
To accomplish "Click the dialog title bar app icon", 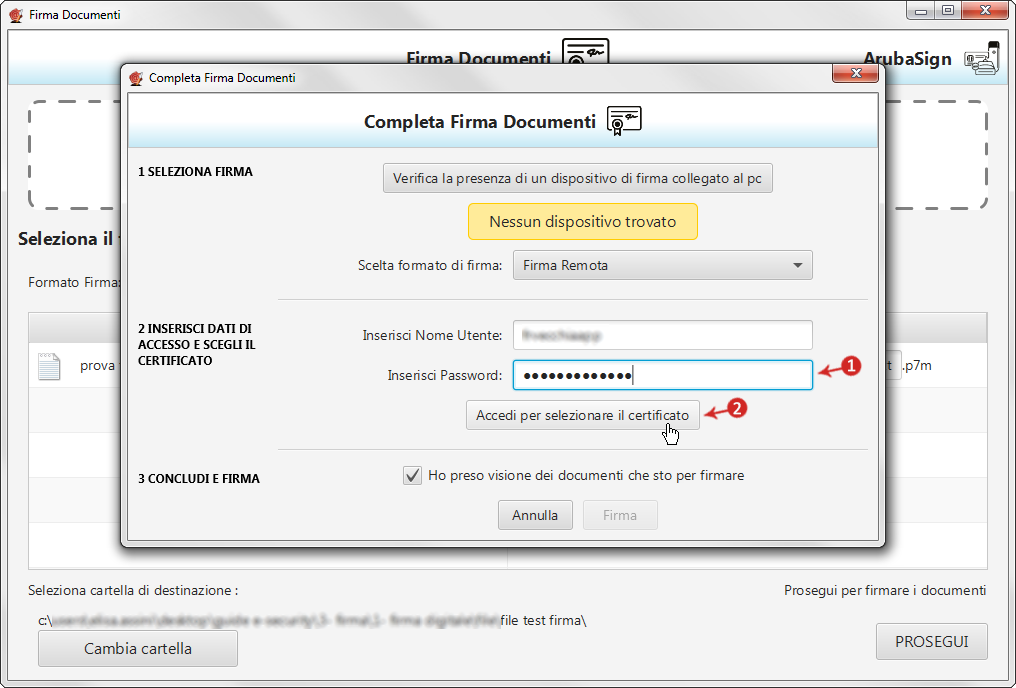I will (135, 78).
